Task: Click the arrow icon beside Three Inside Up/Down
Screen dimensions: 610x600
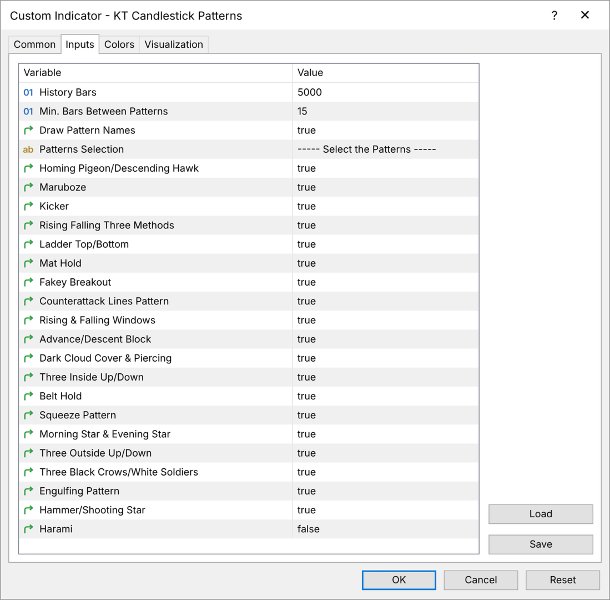Action: point(28,377)
